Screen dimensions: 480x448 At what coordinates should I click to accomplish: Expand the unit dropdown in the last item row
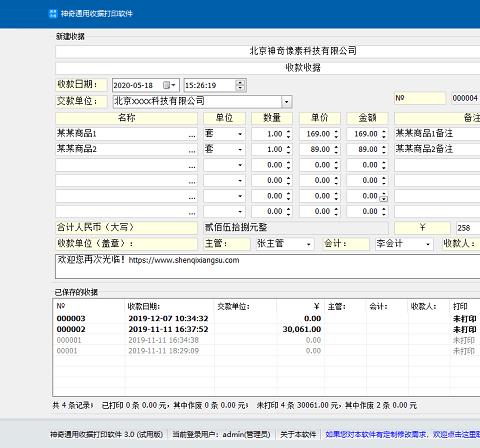[240, 211]
